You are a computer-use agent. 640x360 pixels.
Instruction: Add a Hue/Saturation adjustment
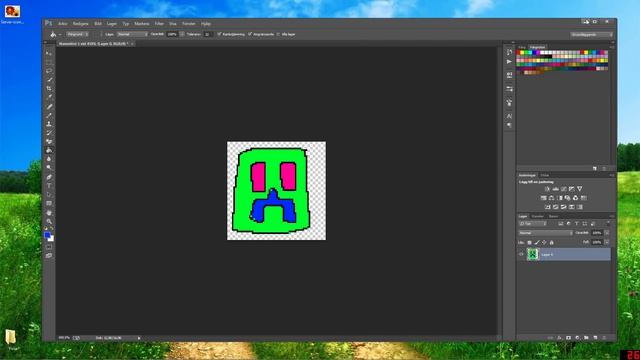point(543,198)
